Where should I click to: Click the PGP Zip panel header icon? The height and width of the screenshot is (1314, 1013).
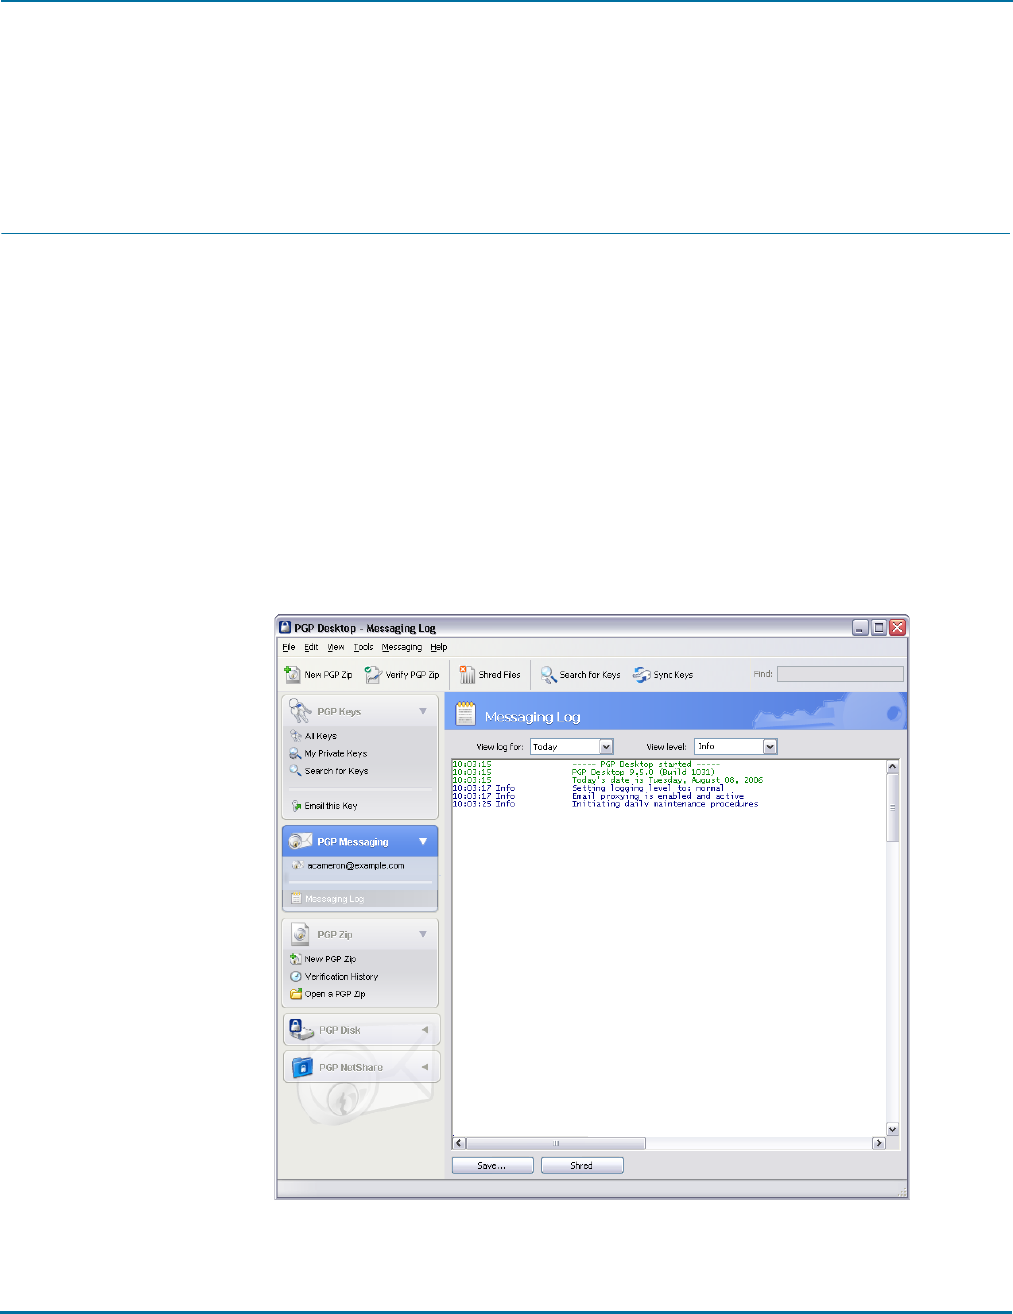coord(300,934)
